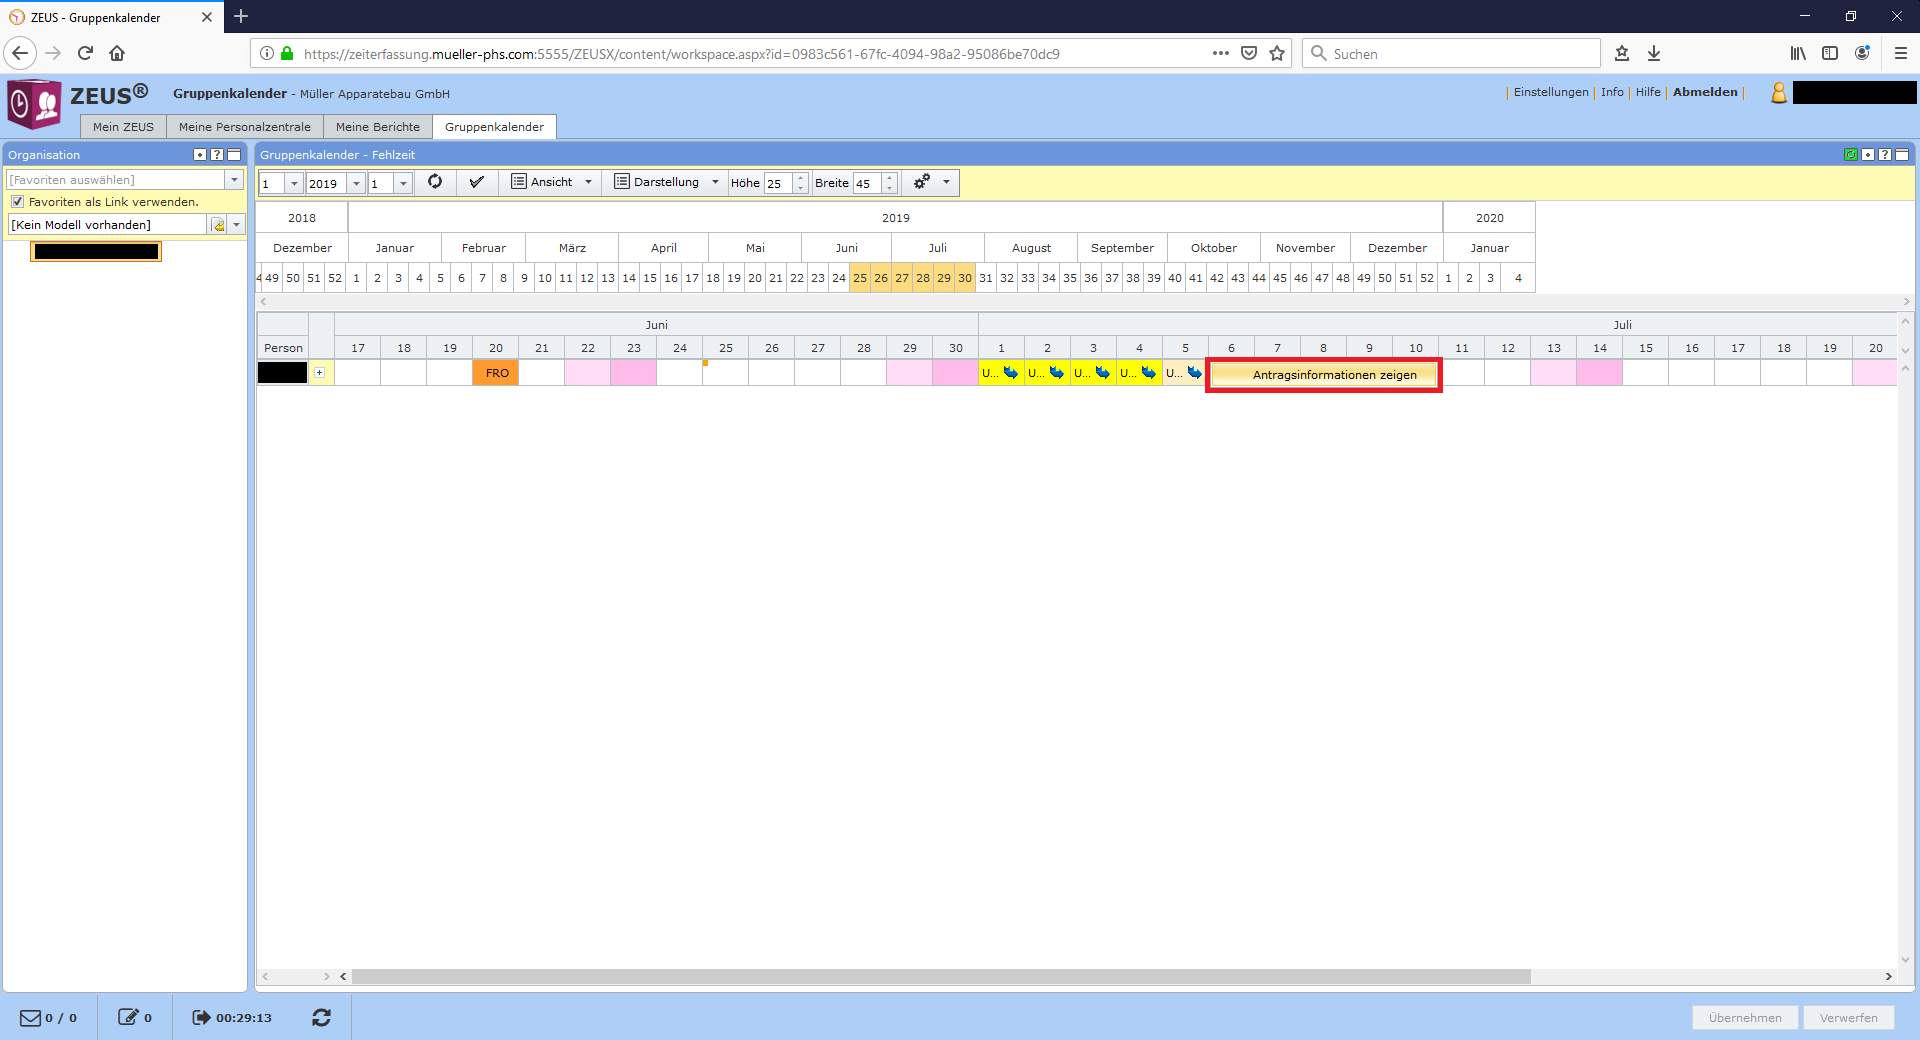Click the sync arrows icon in status bar
1920x1040 pixels.
coord(321,1017)
